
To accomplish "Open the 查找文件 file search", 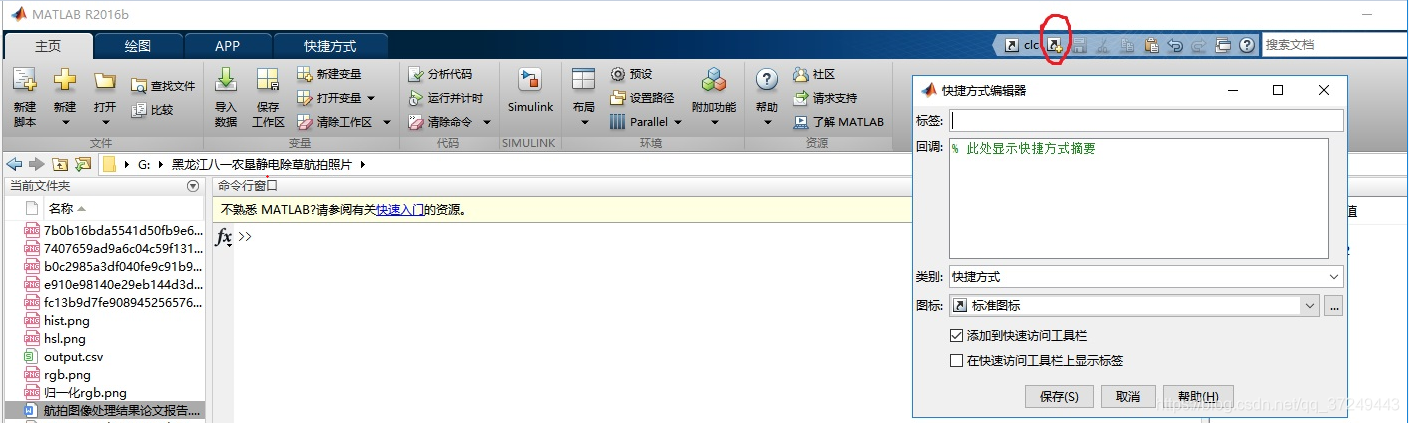I will click(x=164, y=87).
